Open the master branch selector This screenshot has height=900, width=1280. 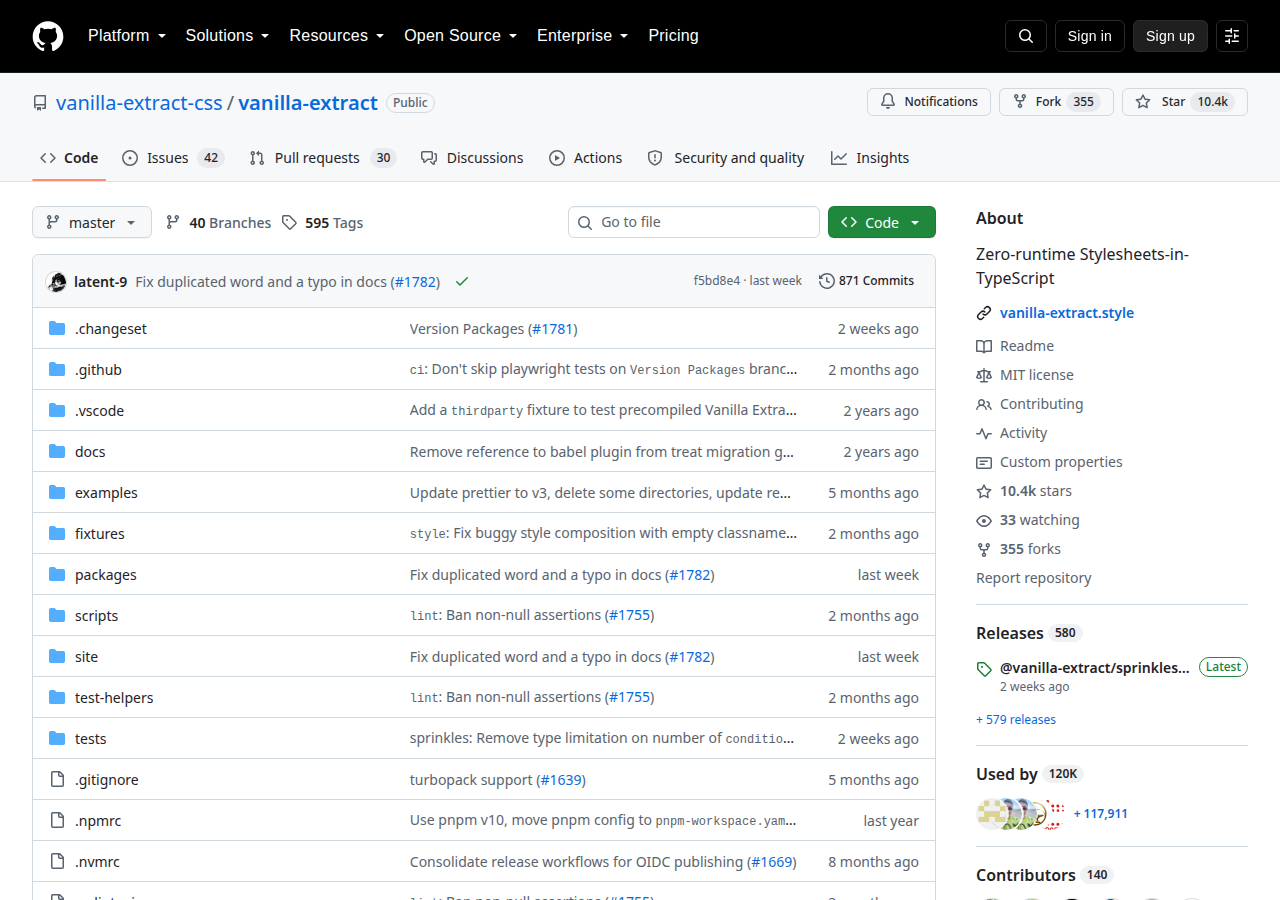click(92, 222)
